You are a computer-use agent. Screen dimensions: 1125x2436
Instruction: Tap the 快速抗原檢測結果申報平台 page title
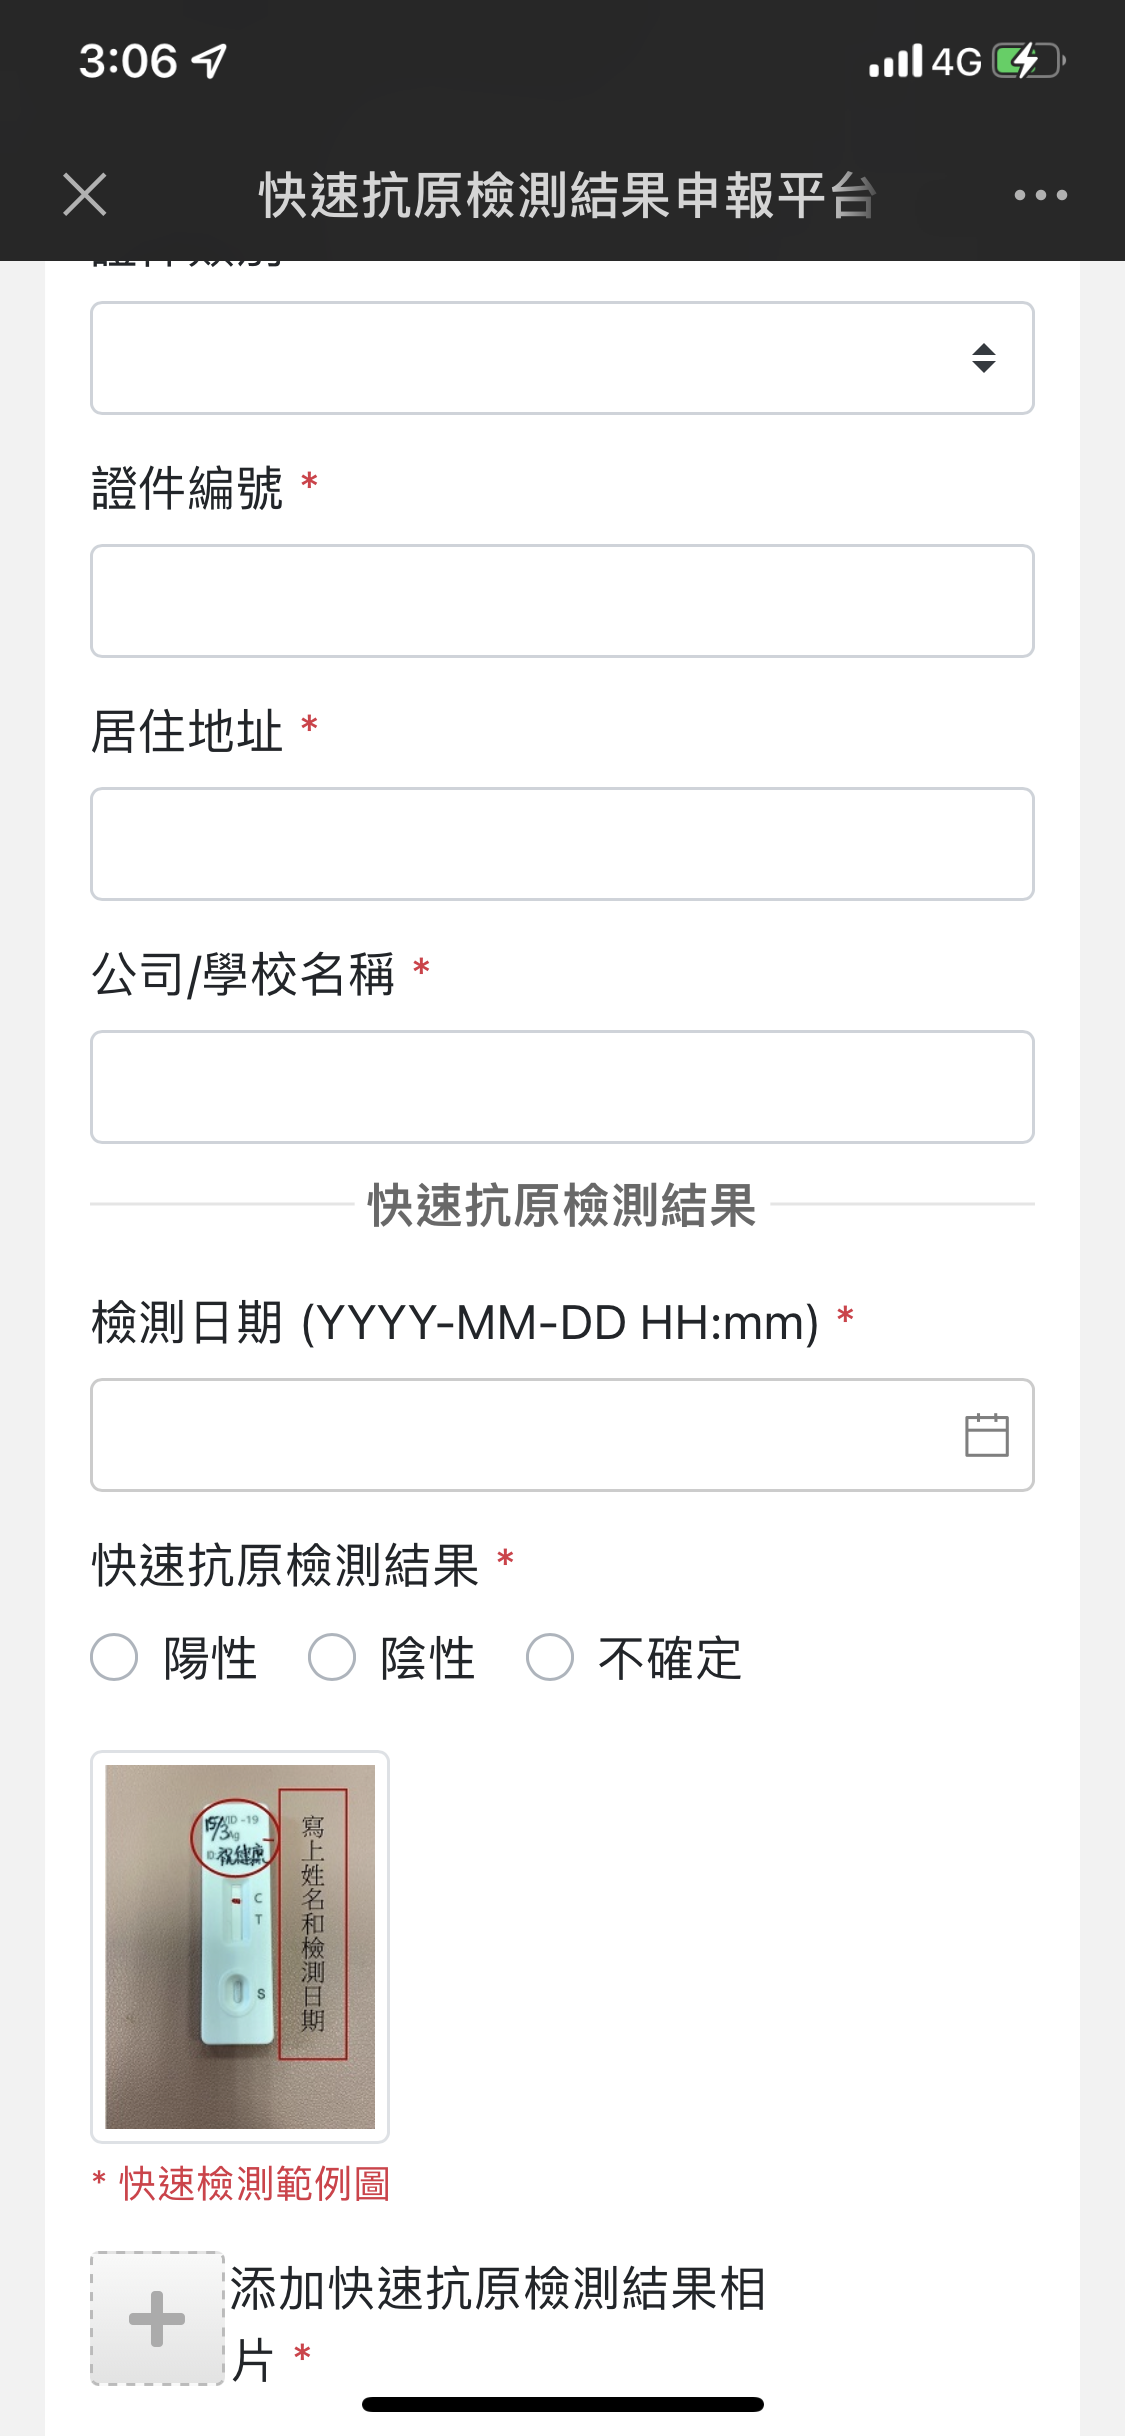(x=567, y=195)
